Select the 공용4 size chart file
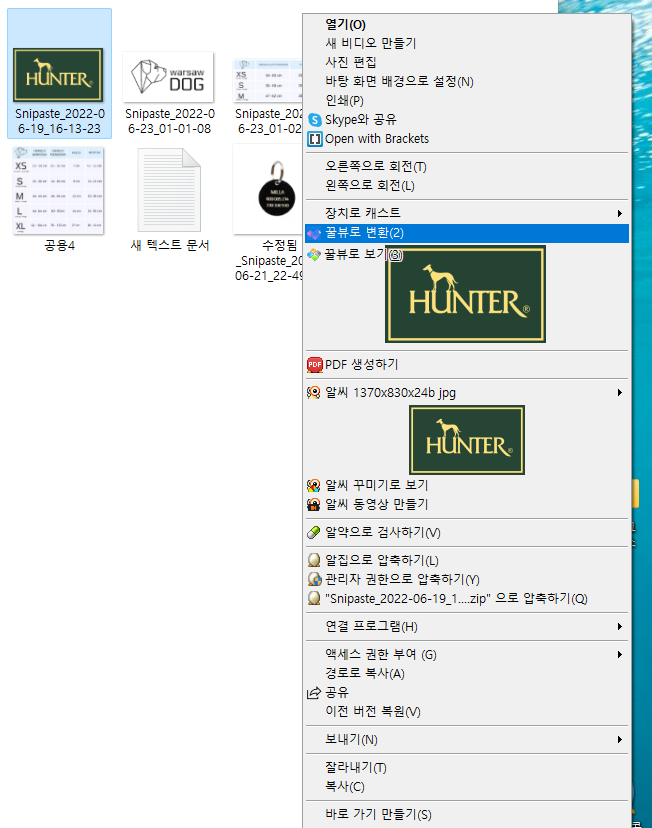652x828 pixels. click(59, 200)
